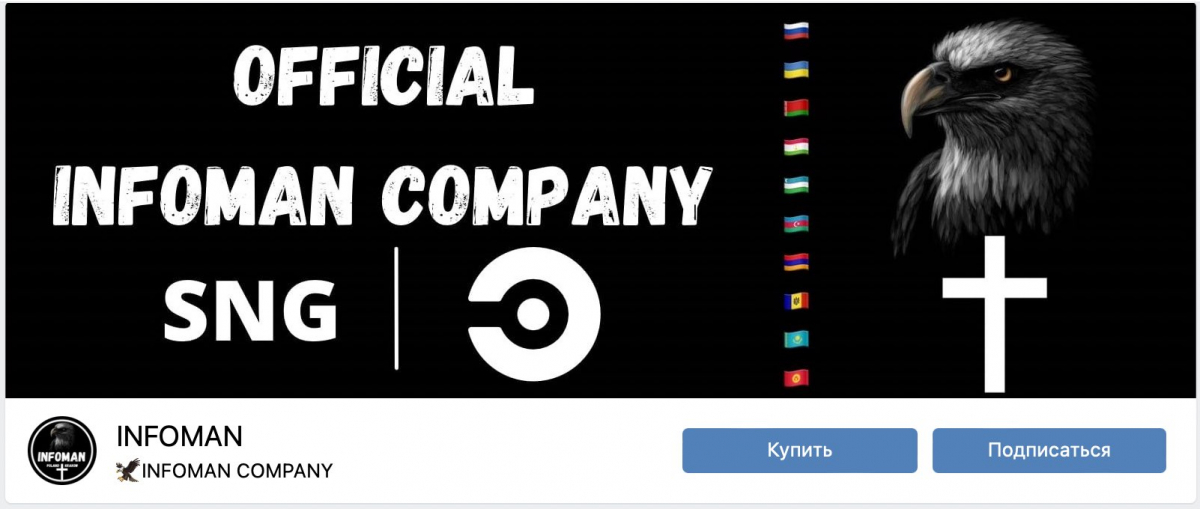Open the INFOMAN community avatar
Image resolution: width=1200 pixels, height=509 pixels.
[62, 451]
